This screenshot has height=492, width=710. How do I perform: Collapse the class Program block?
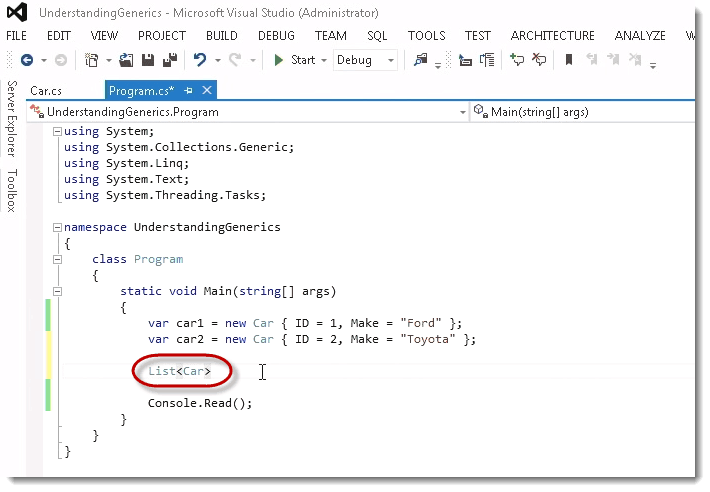click(57, 259)
